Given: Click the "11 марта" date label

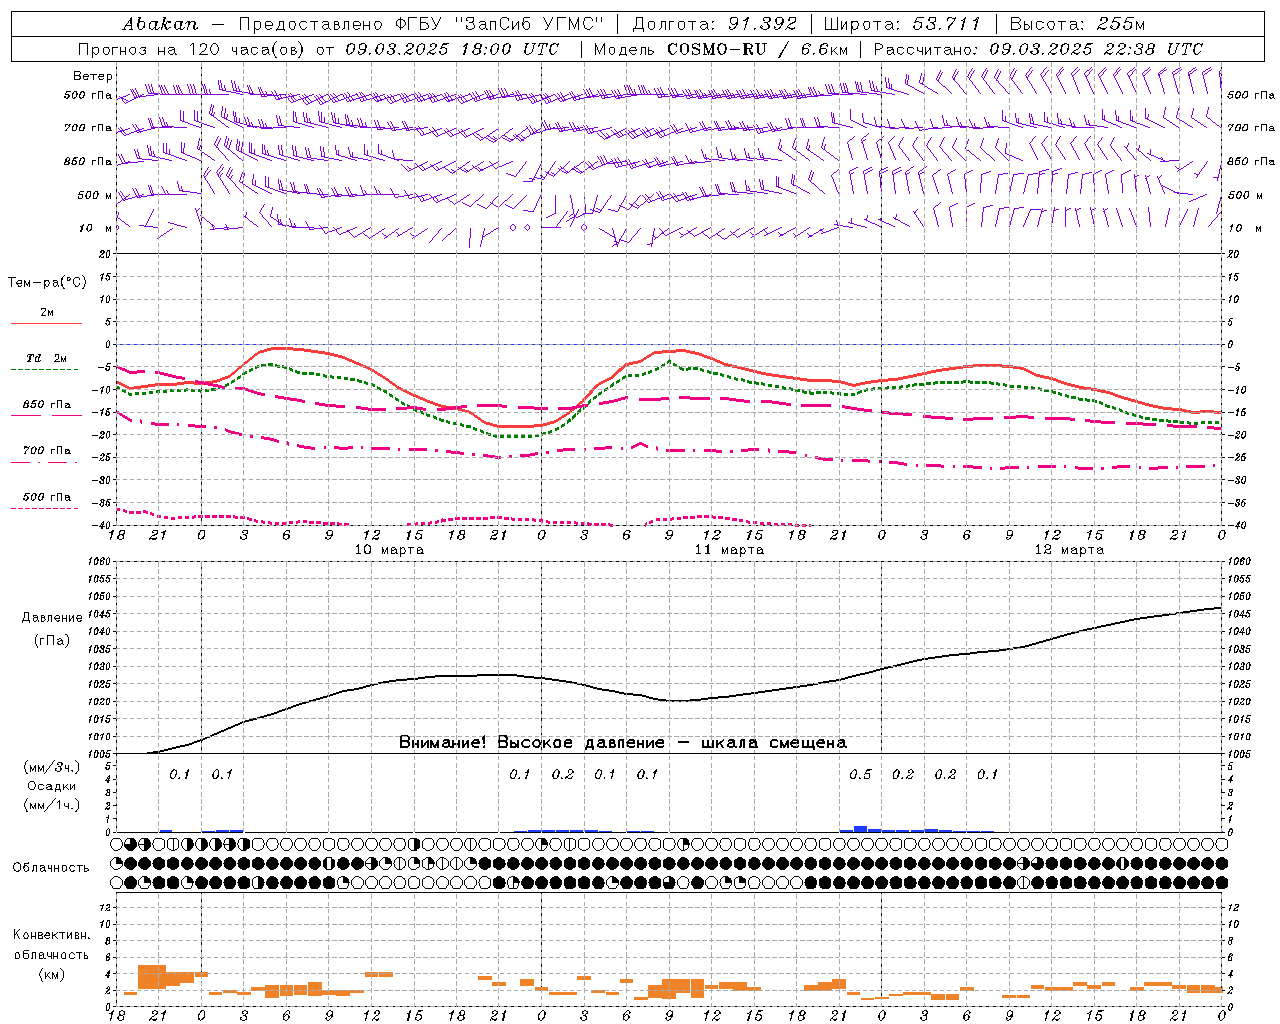Looking at the screenshot, I should coord(729,550).
